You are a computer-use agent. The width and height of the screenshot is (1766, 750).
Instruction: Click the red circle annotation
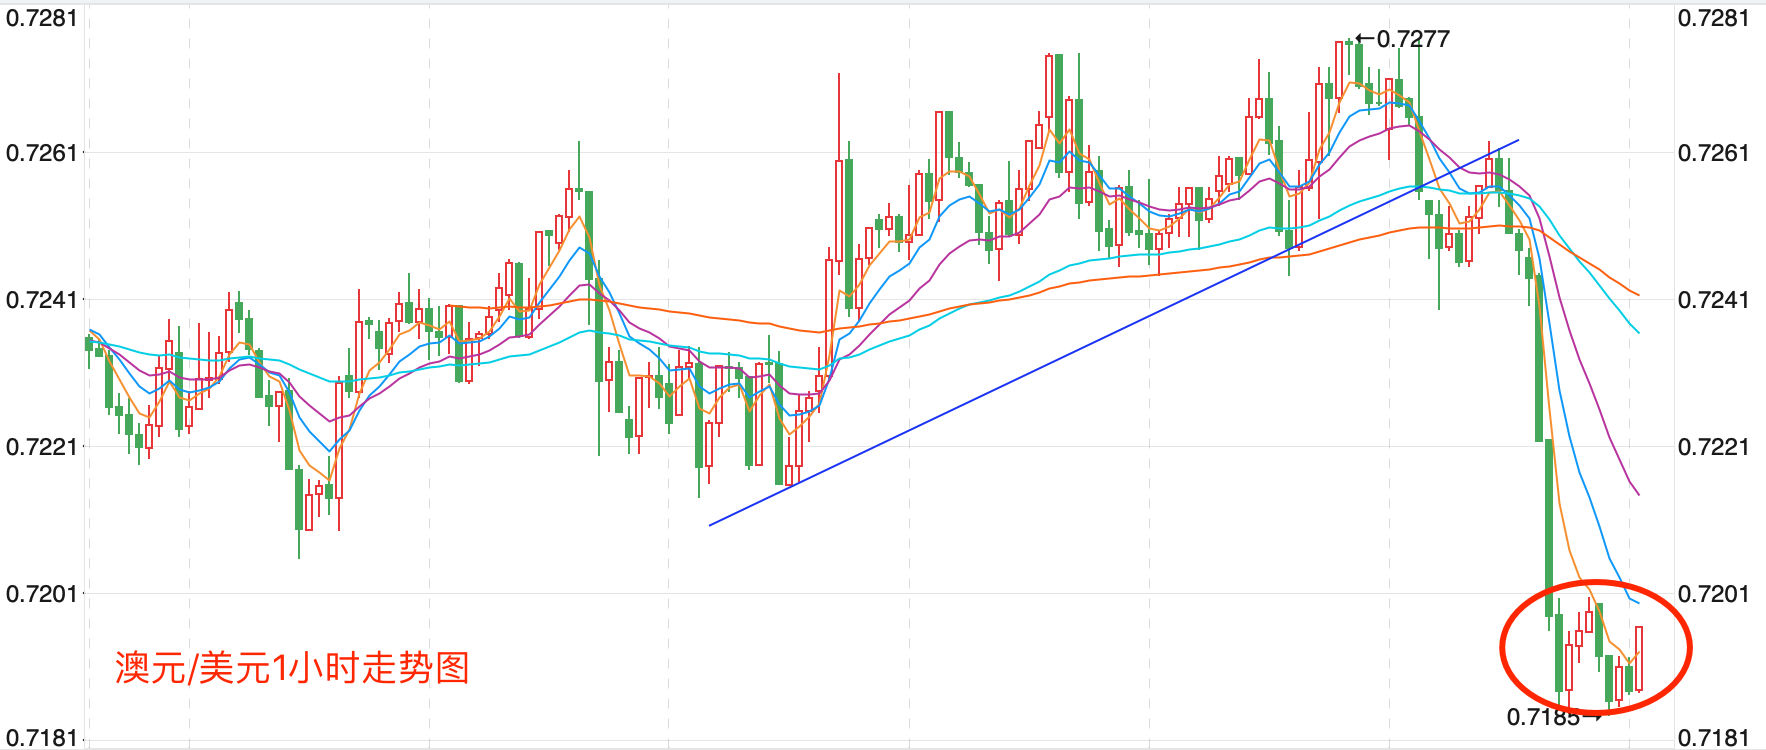point(1595,648)
